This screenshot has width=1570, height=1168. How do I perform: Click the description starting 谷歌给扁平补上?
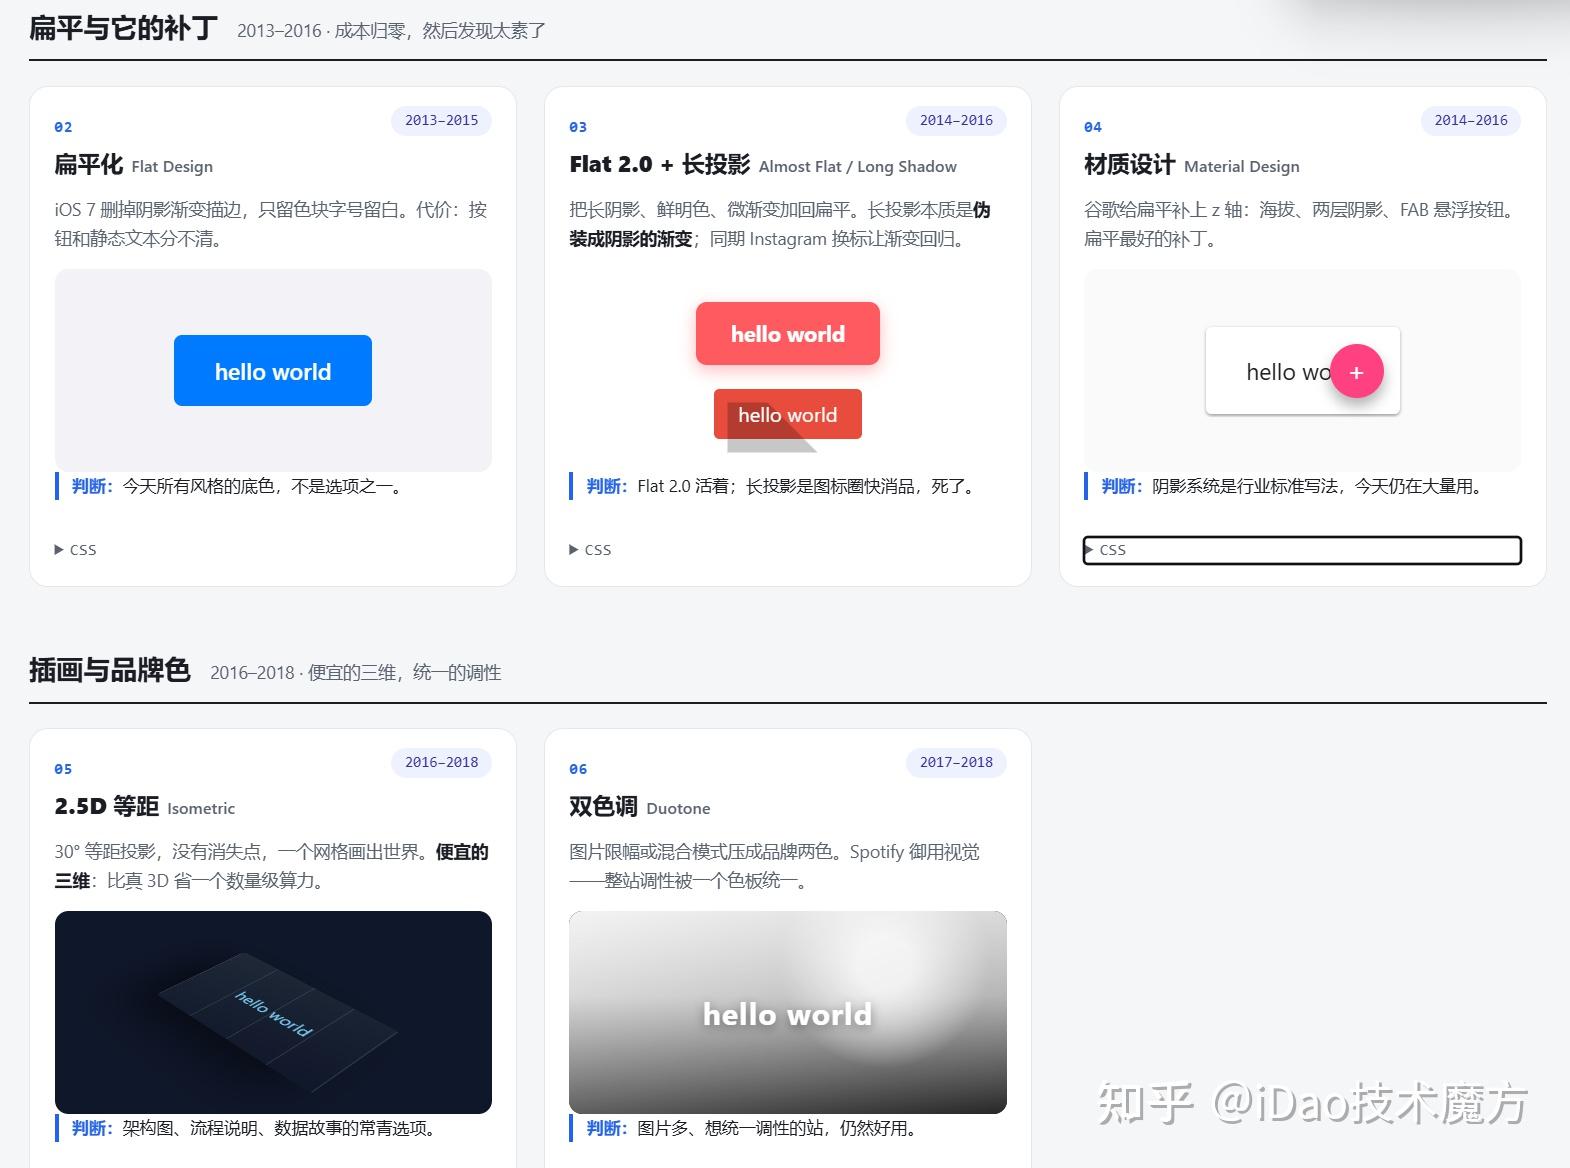[x=1302, y=224]
